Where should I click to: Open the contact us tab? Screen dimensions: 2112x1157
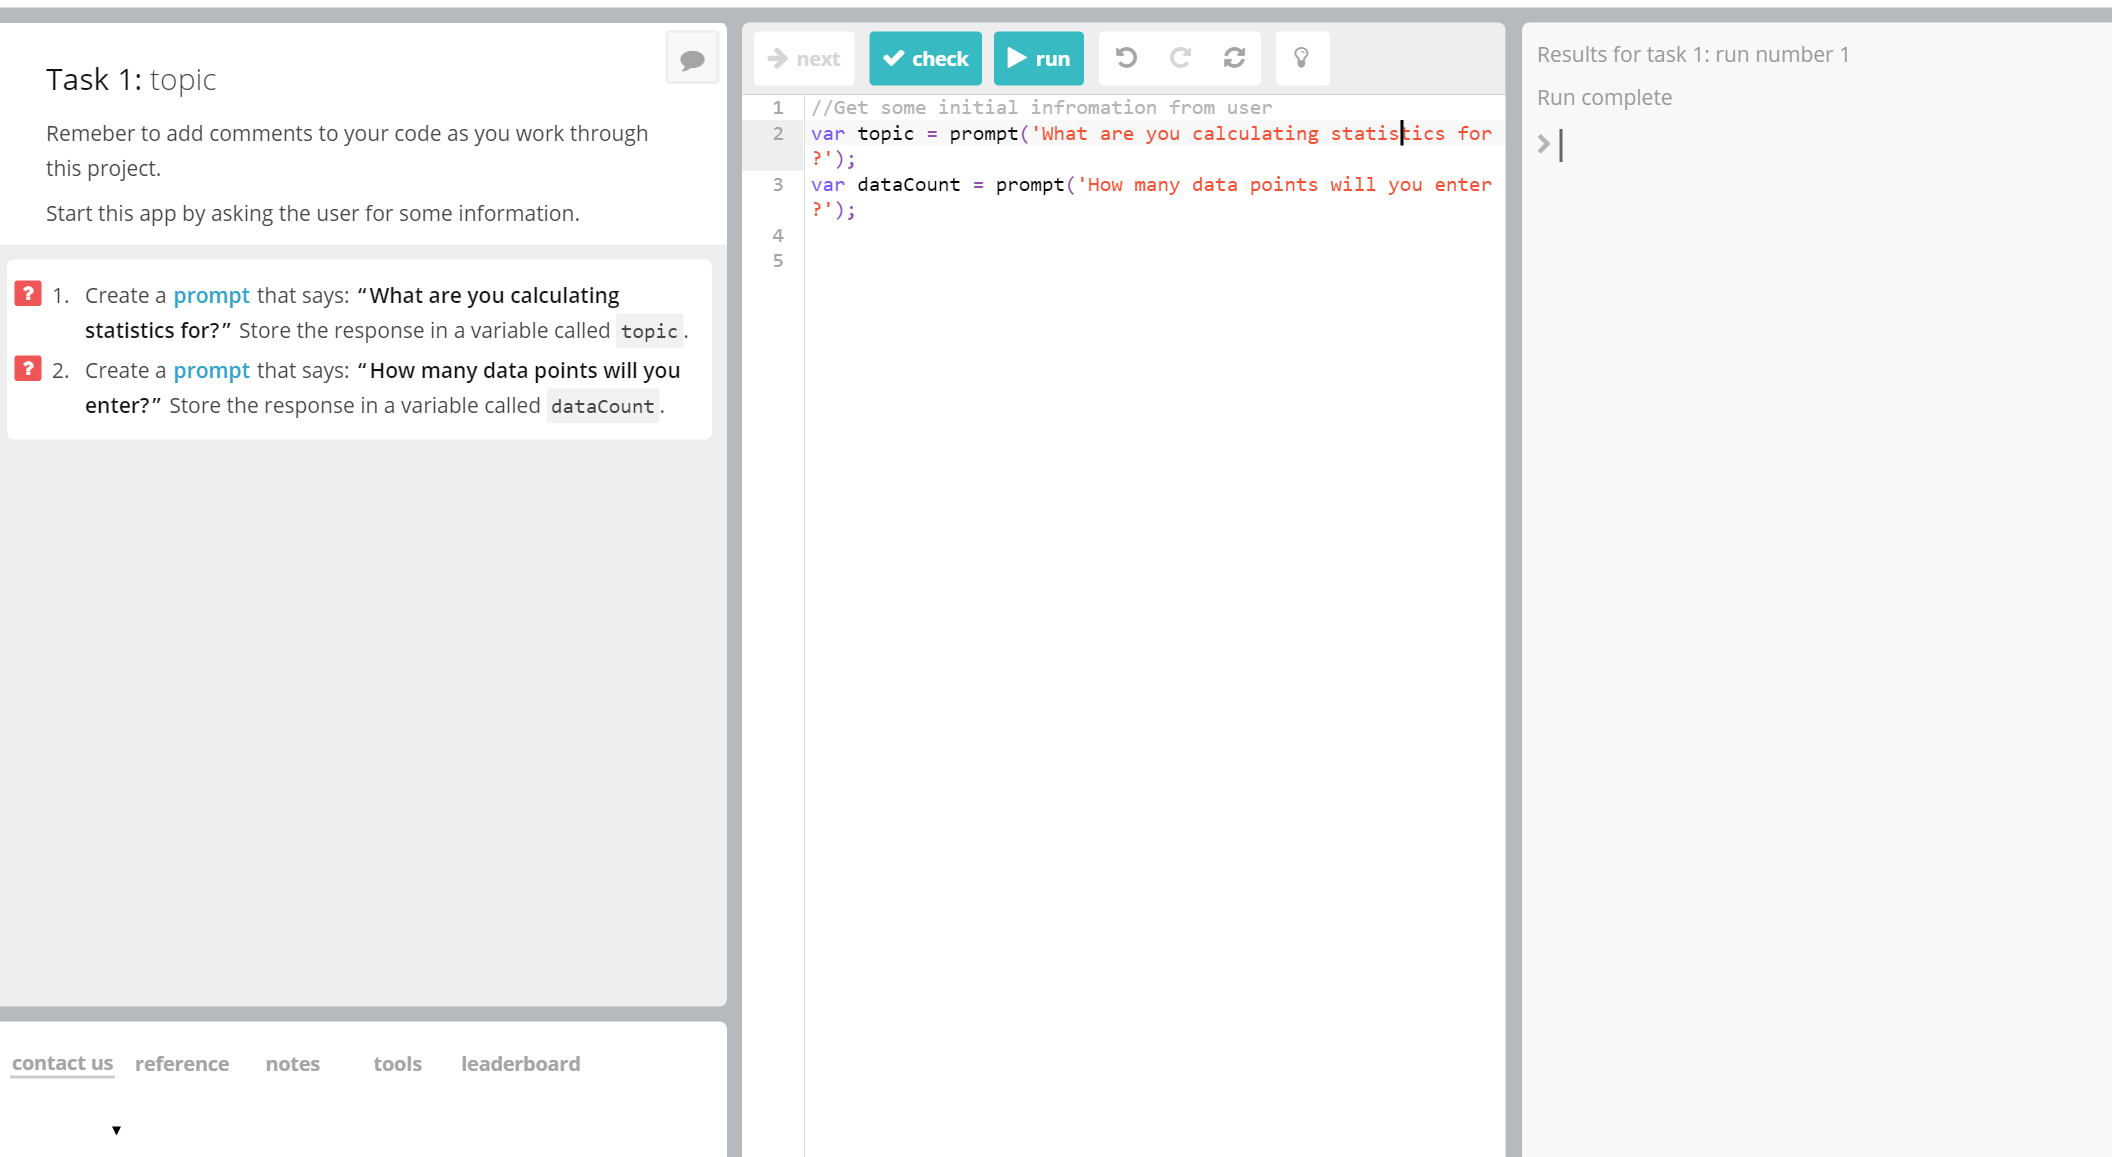point(62,1063)
